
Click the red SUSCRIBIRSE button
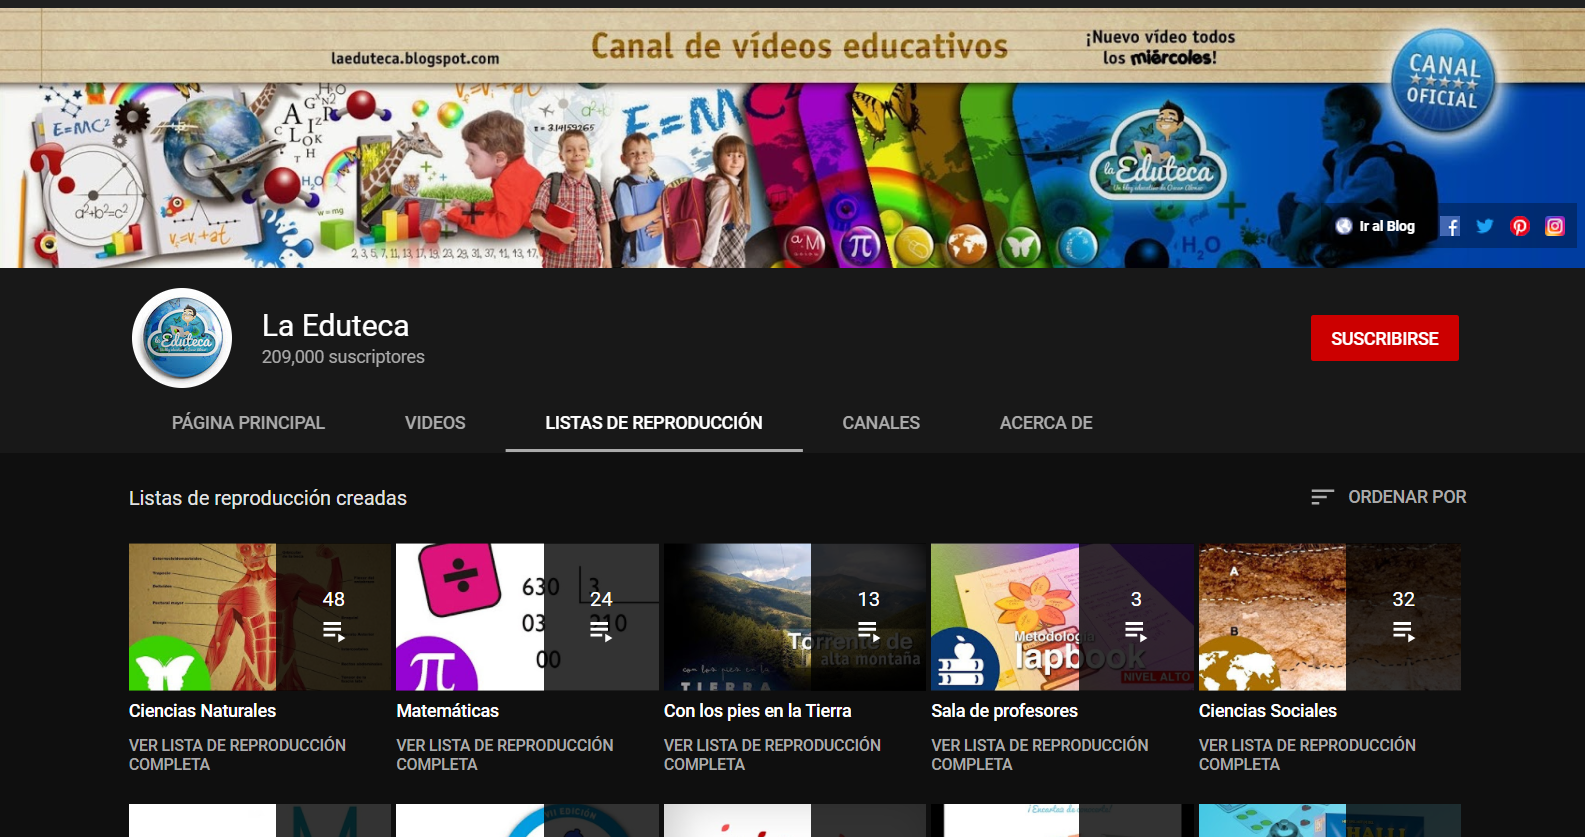(x=1385, y=338)
